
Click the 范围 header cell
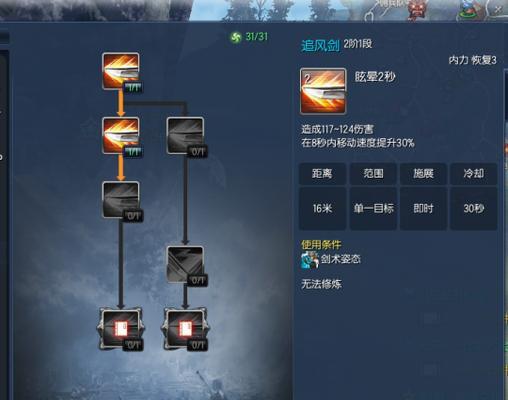click(x=373, y=174)
